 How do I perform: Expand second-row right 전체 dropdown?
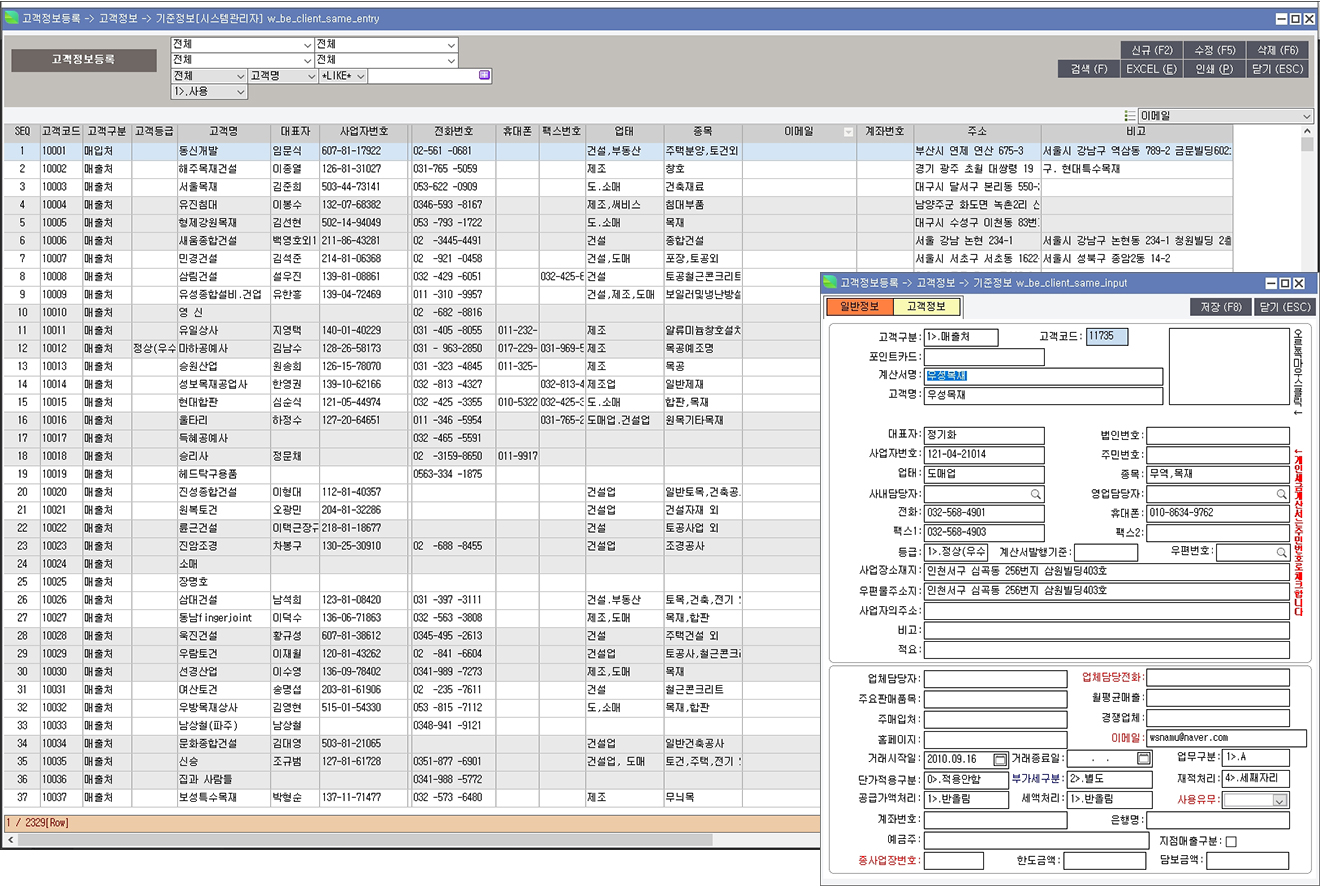pyautogui.click(x=452, y=60)
